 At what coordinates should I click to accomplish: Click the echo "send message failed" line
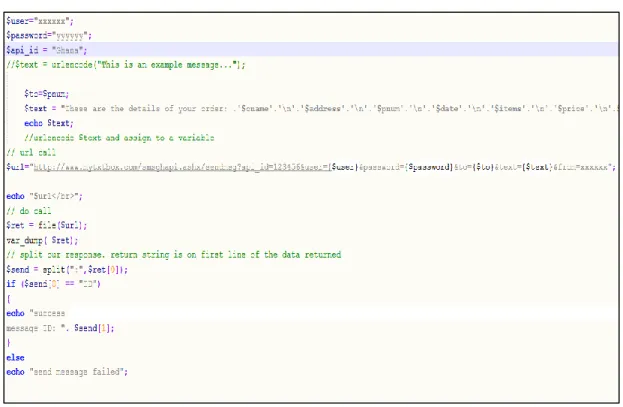click(67, 372)
